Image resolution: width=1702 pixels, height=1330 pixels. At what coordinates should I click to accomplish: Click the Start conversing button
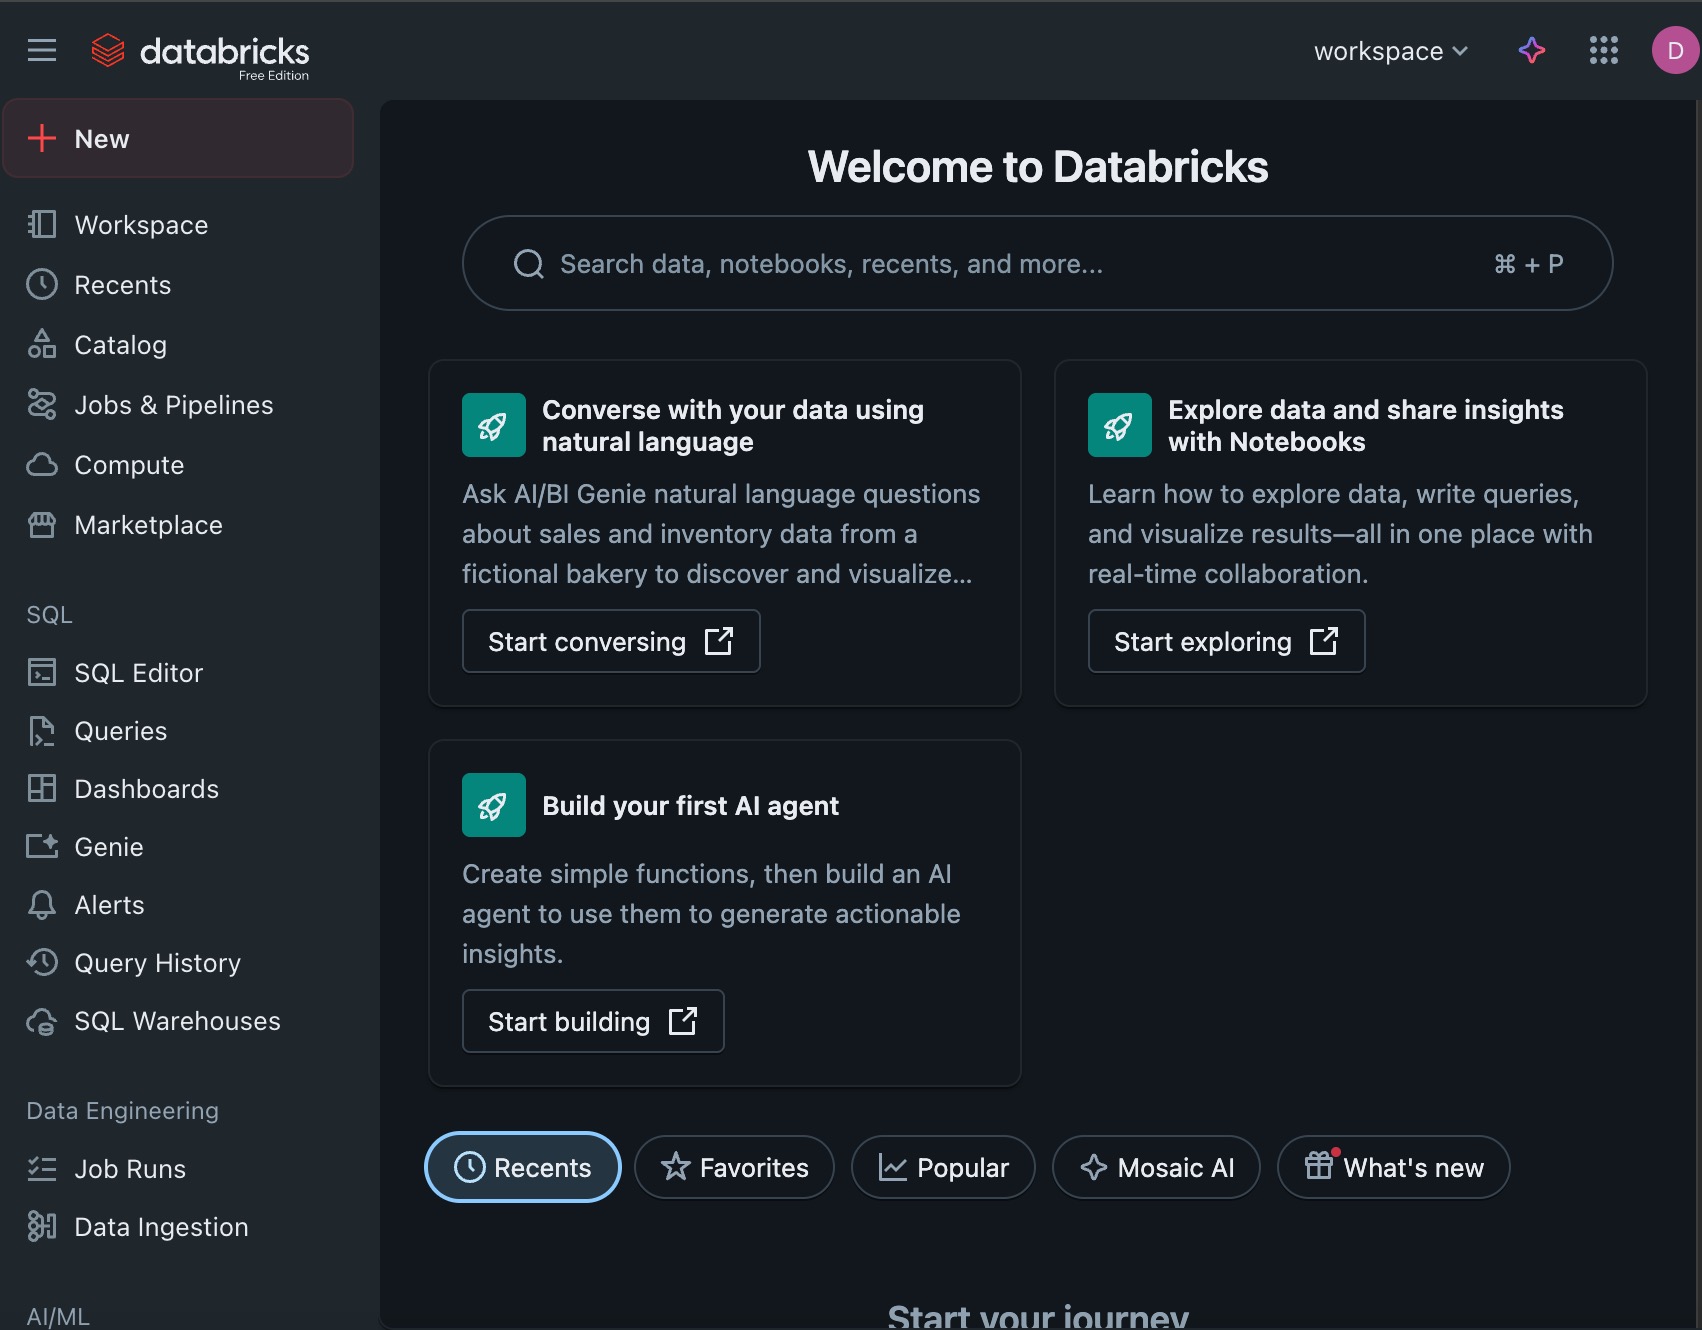[611, 641]
